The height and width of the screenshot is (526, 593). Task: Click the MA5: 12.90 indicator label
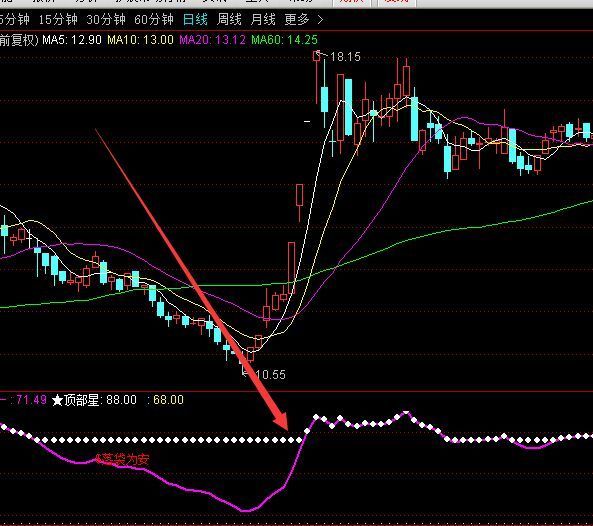[x=71, y=40]
